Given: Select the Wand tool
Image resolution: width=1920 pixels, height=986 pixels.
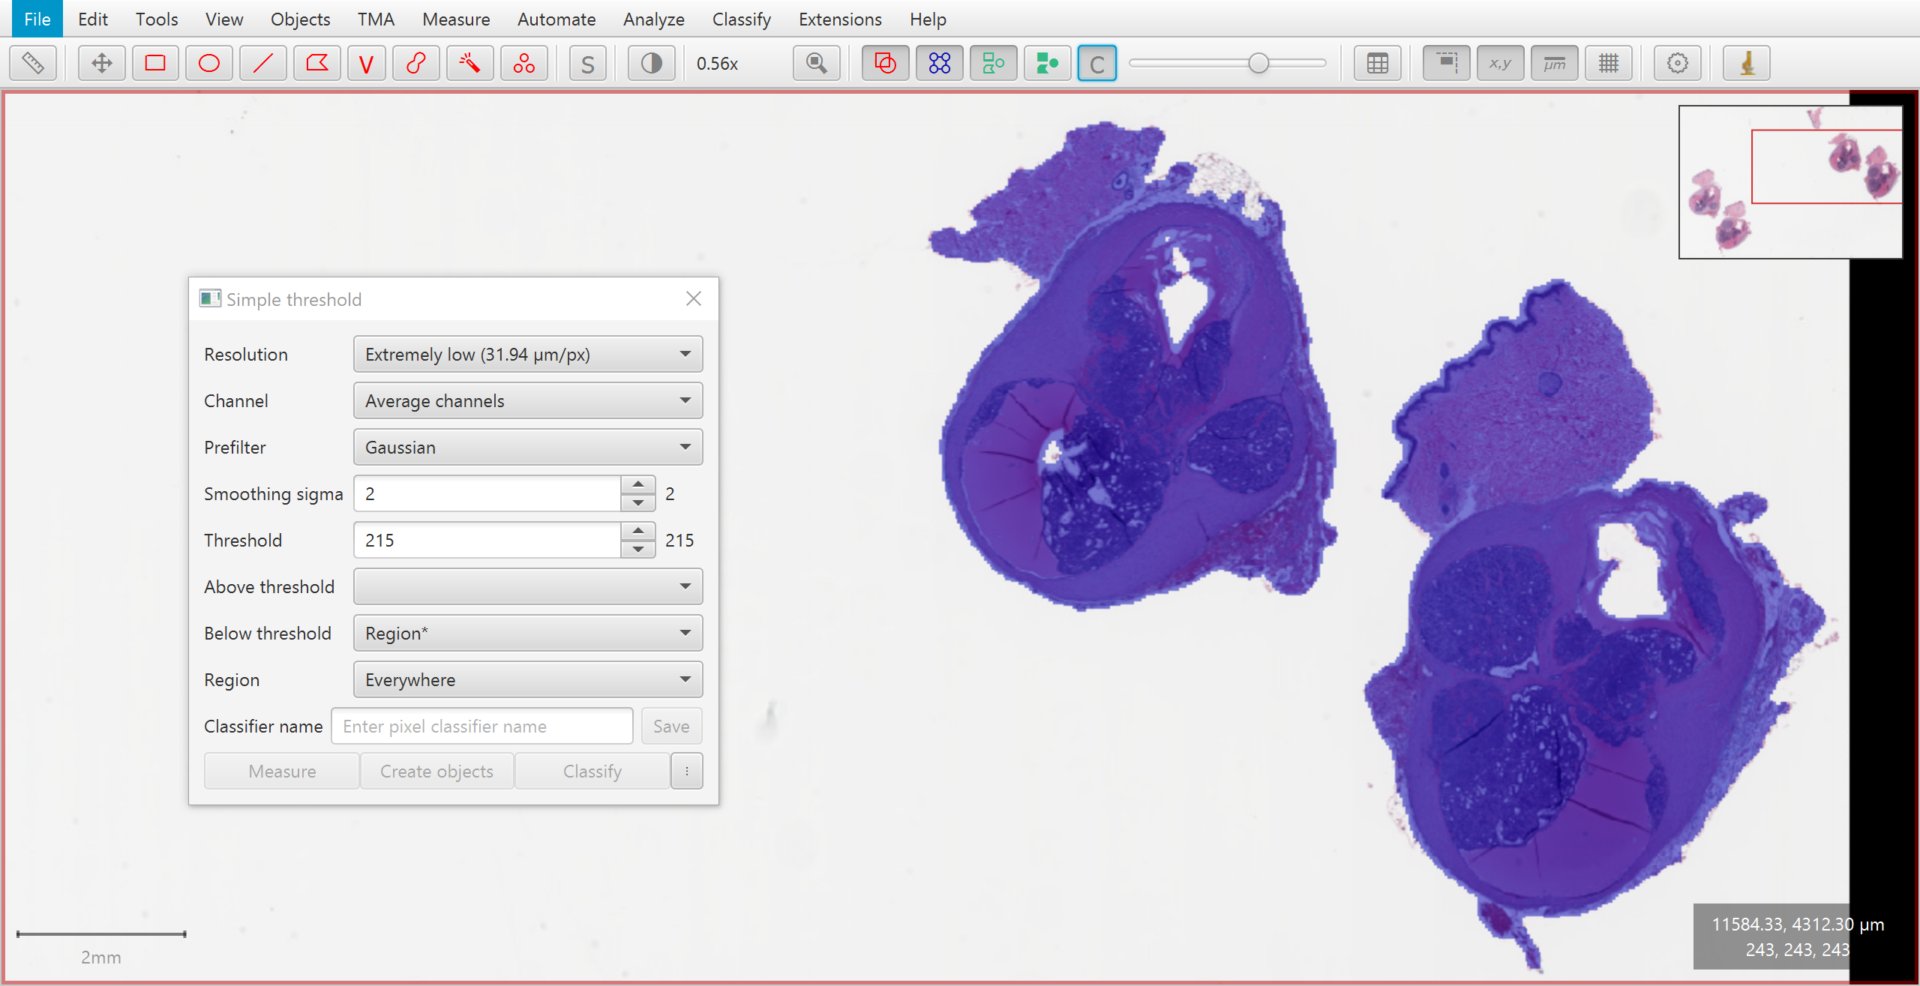Looking at the screenshot, I should click(469, 63).
